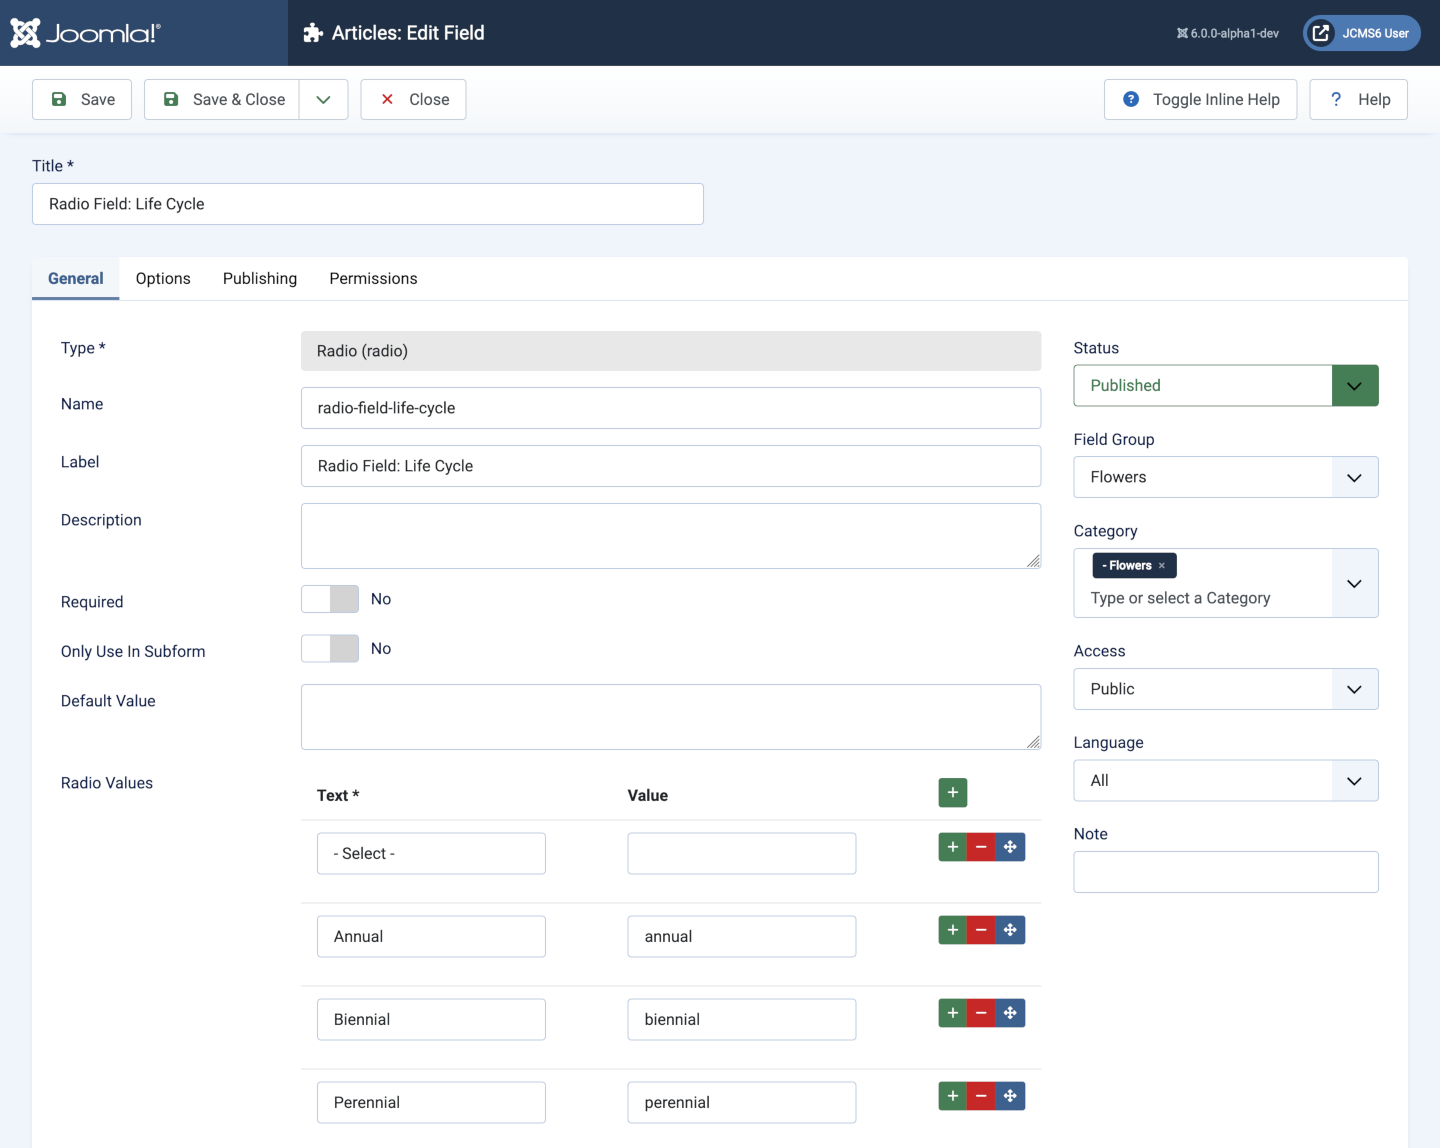Screen dimensions: 1440x1148
Task: Remove the Flowers category tag
Action: tap(1162, 566)
